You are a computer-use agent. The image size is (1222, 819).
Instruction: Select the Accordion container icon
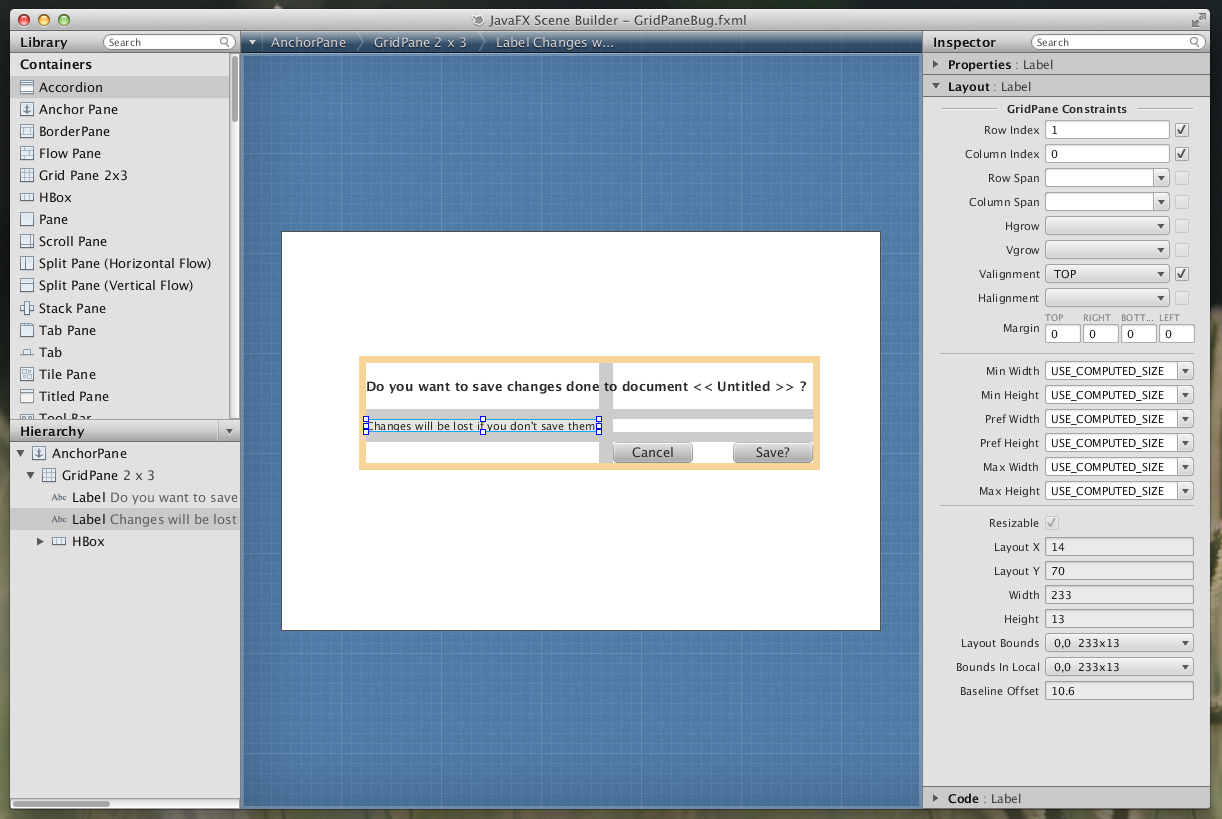tap(27, 88)
